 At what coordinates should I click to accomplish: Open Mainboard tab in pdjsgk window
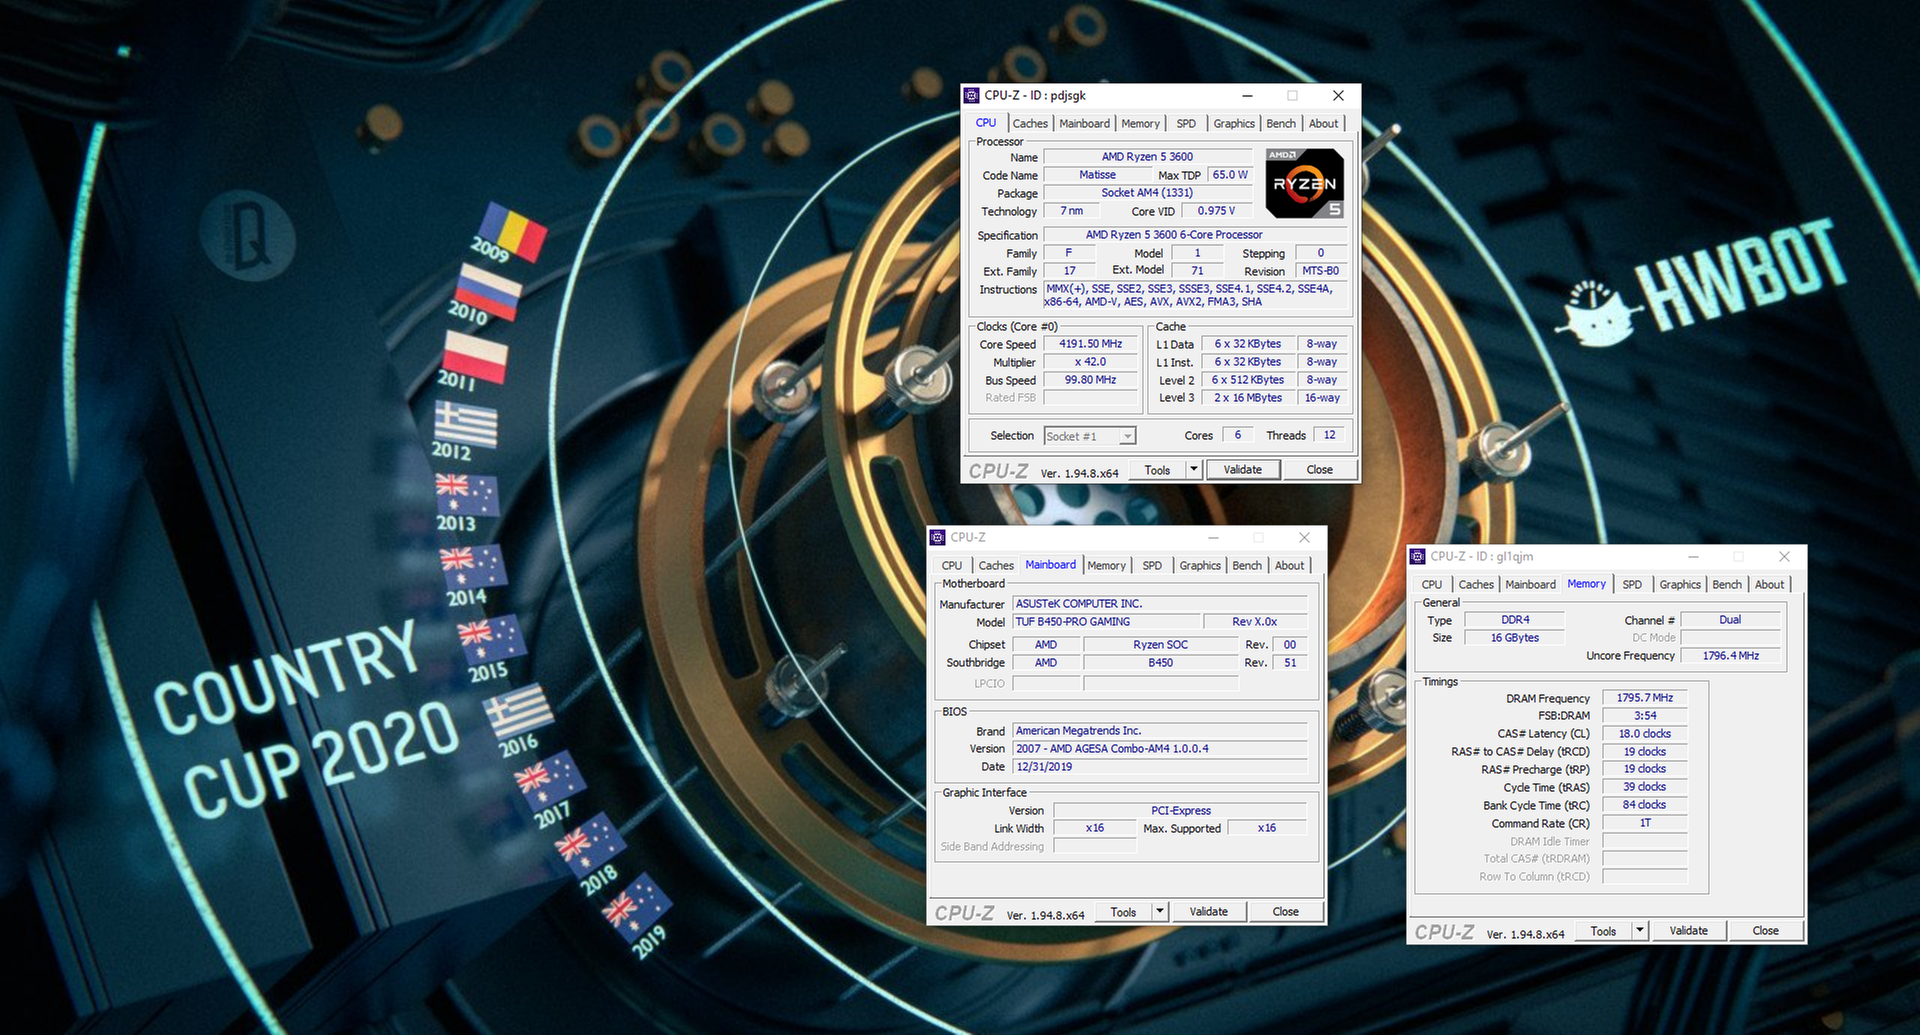[1084, 124]
